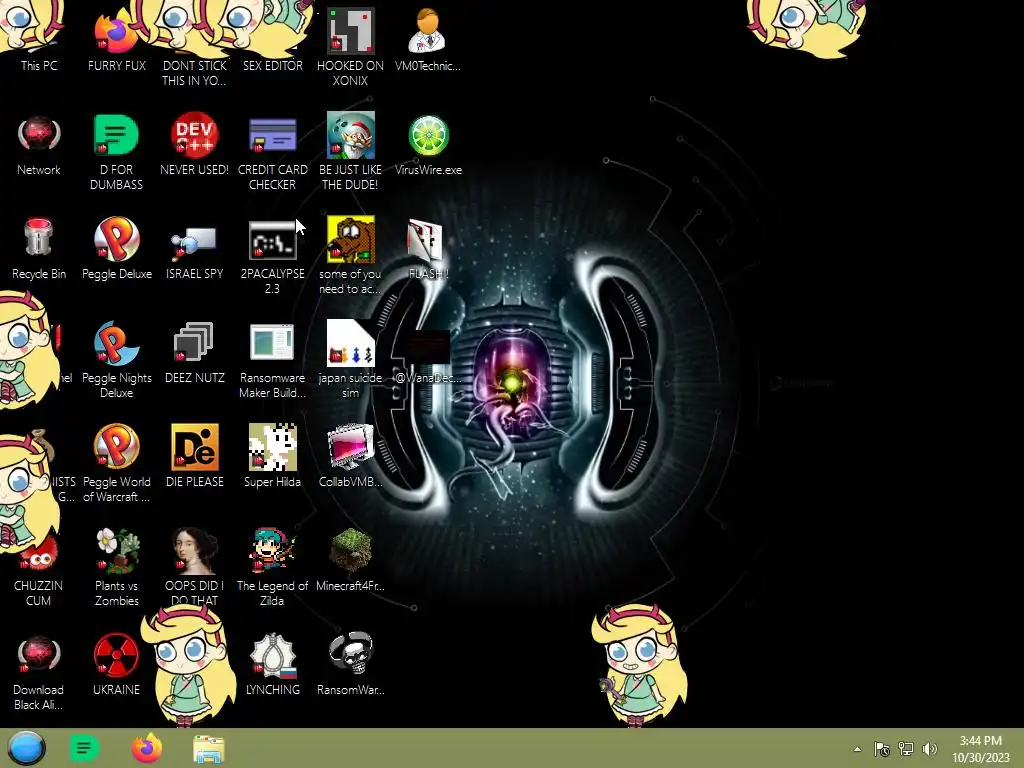Select the OOPS DID I DO THAT portrait icon

coord(194,568)
